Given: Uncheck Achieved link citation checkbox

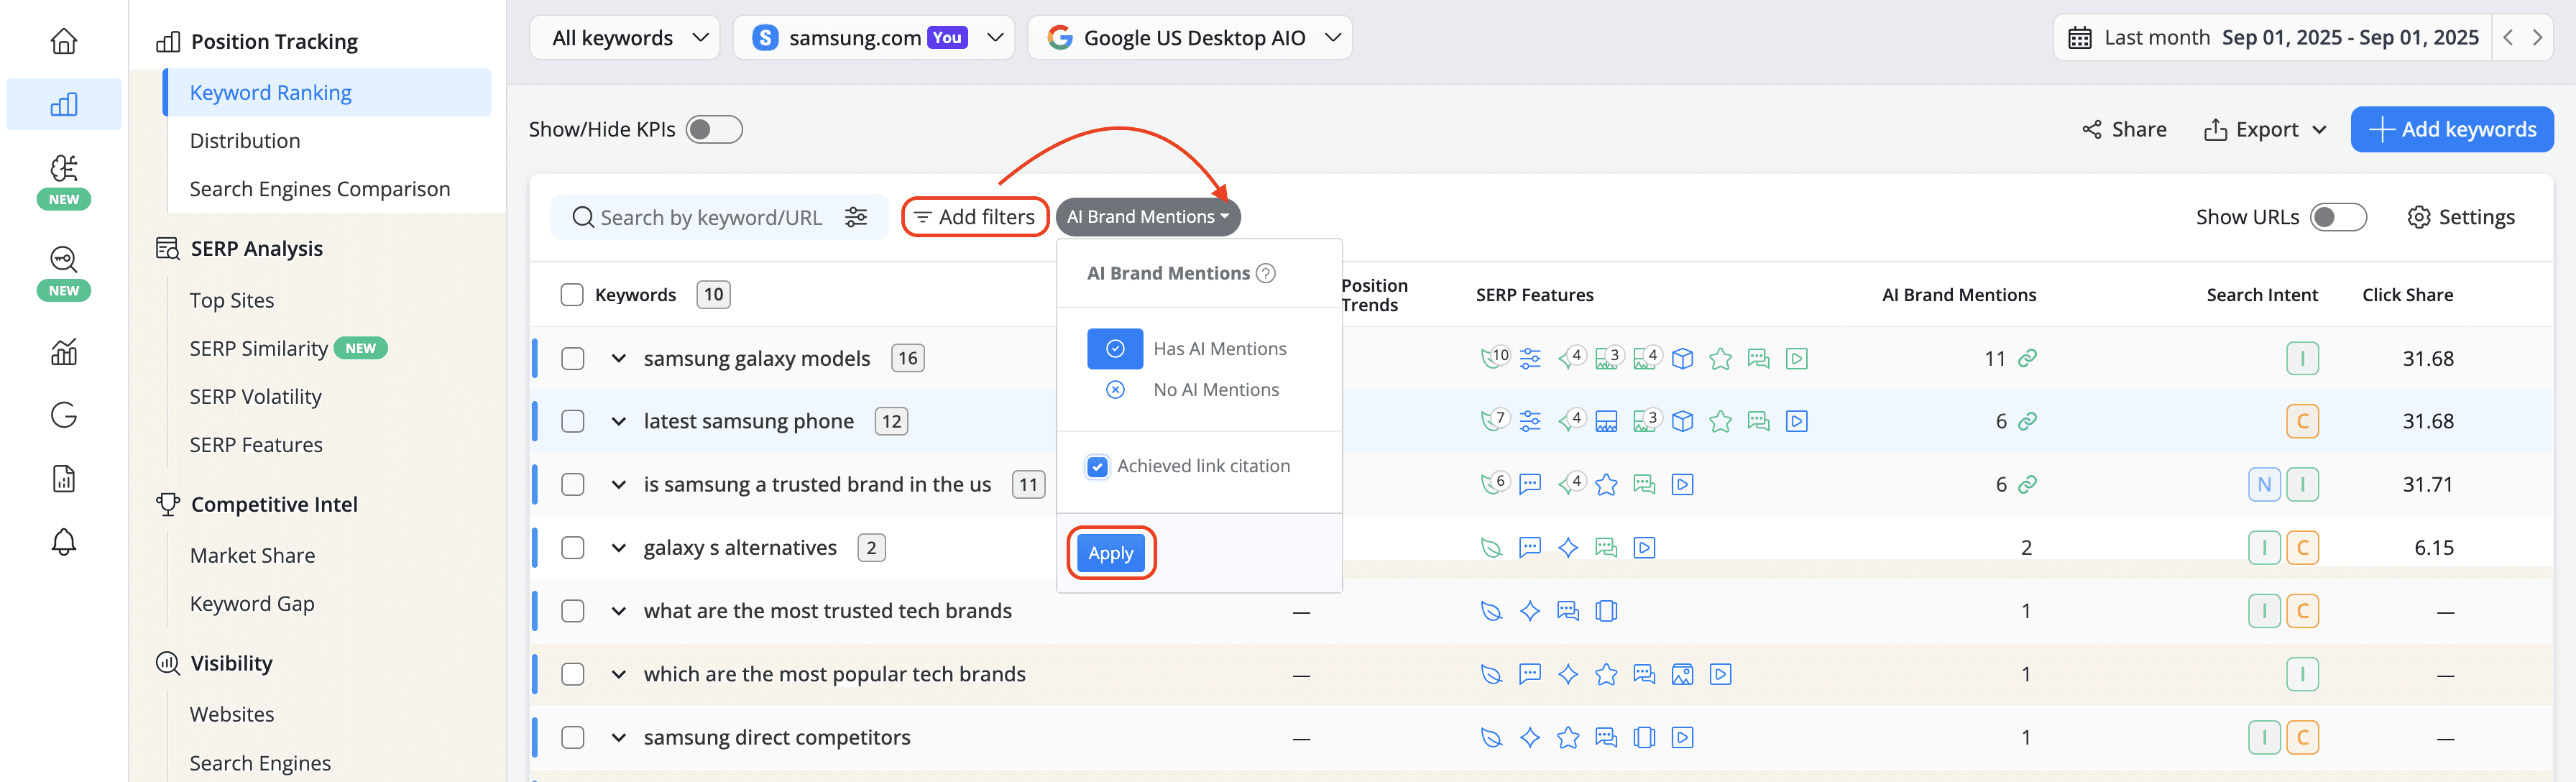Looking at the screenshot, I should pos(1097,466).
